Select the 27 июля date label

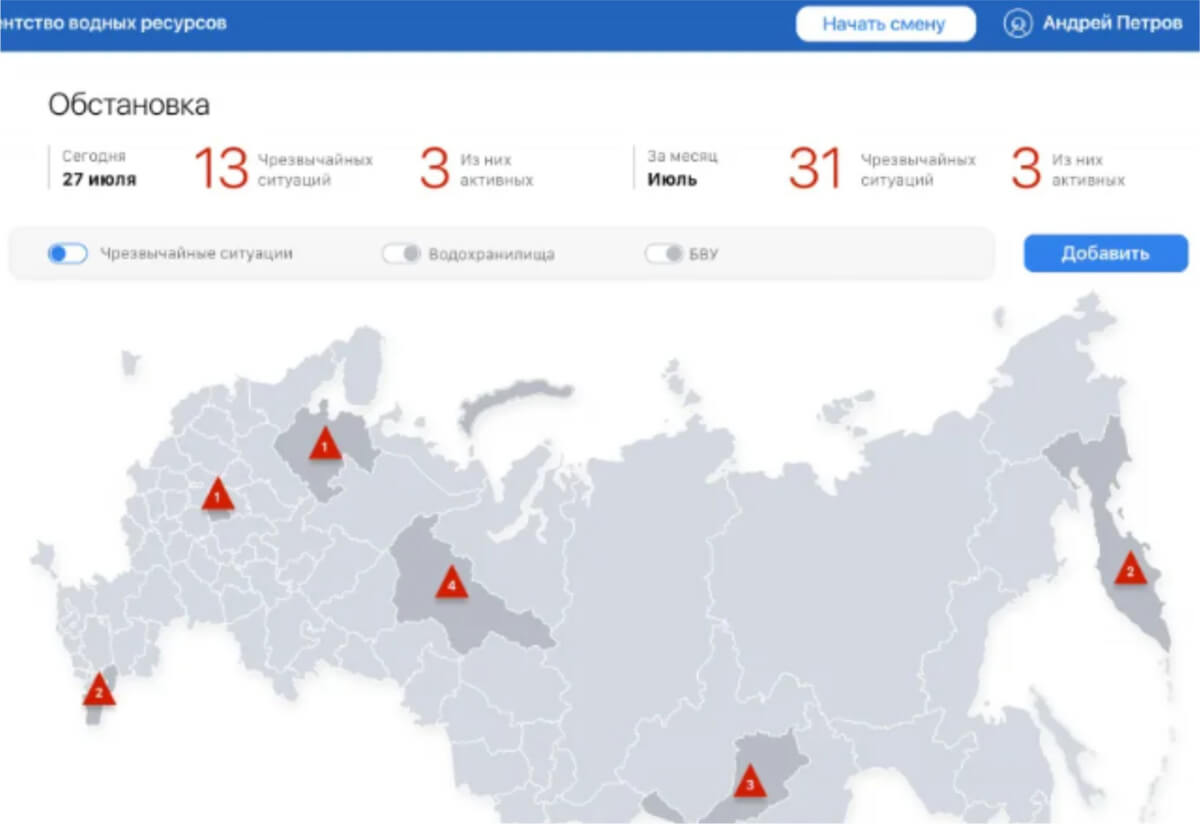click(x=99, y=180)
